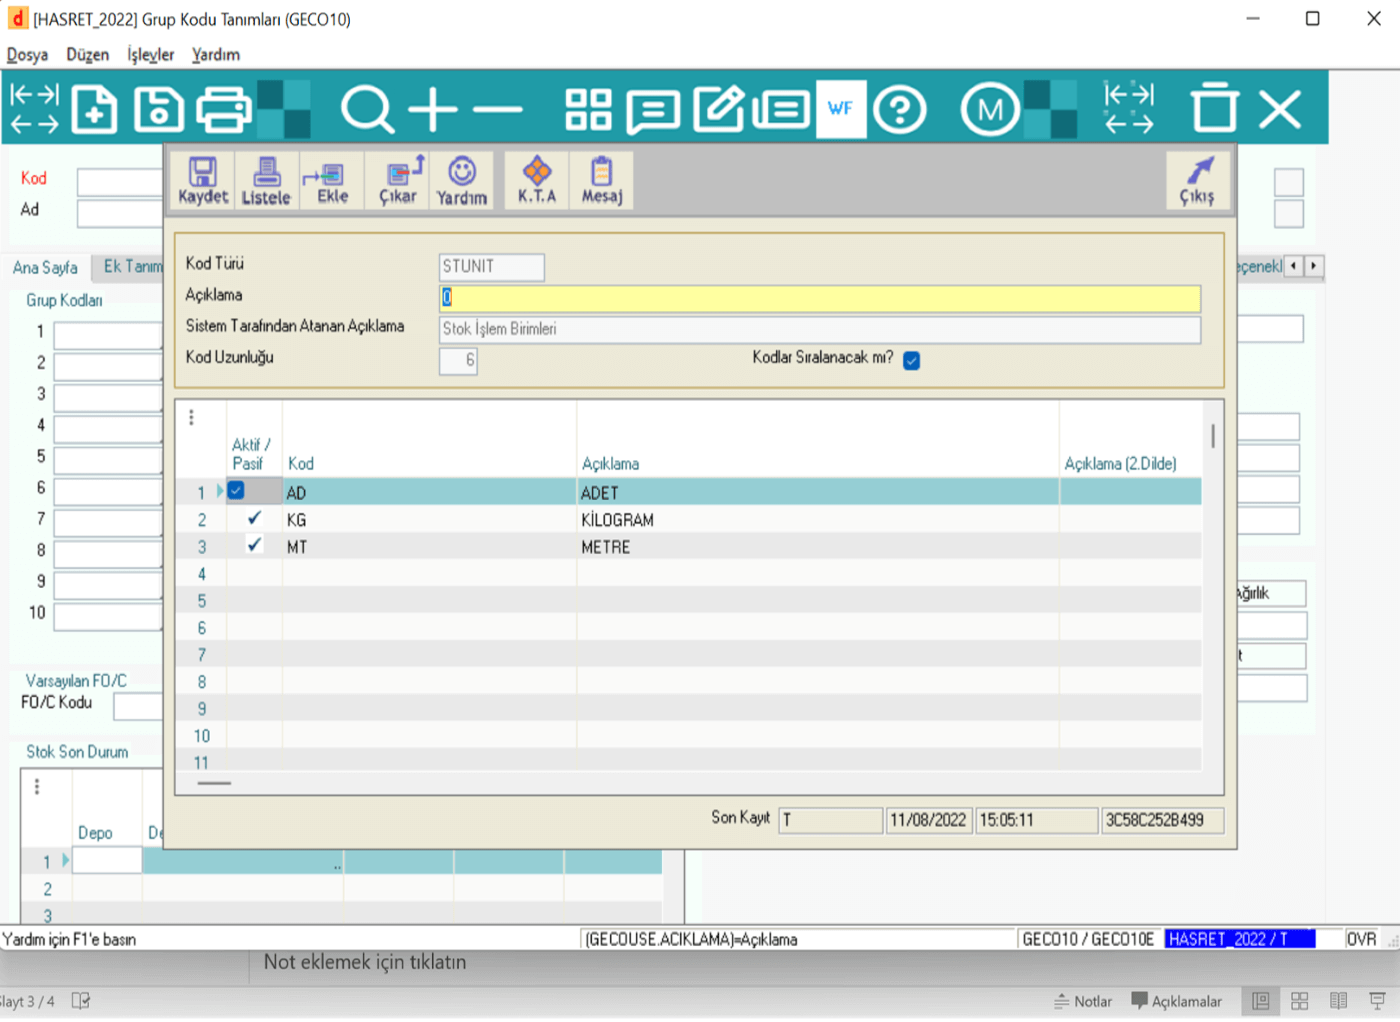The height and width of the screenshot is (1022, 1400).
Task: Click the left navigation arrows icon
Action: pos(34,109)
